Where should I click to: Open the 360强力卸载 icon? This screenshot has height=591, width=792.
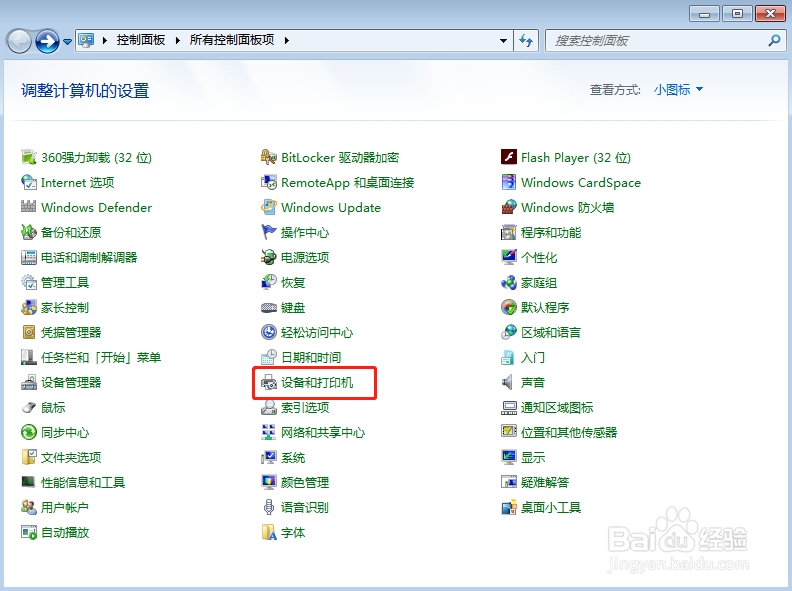(29, 158)
